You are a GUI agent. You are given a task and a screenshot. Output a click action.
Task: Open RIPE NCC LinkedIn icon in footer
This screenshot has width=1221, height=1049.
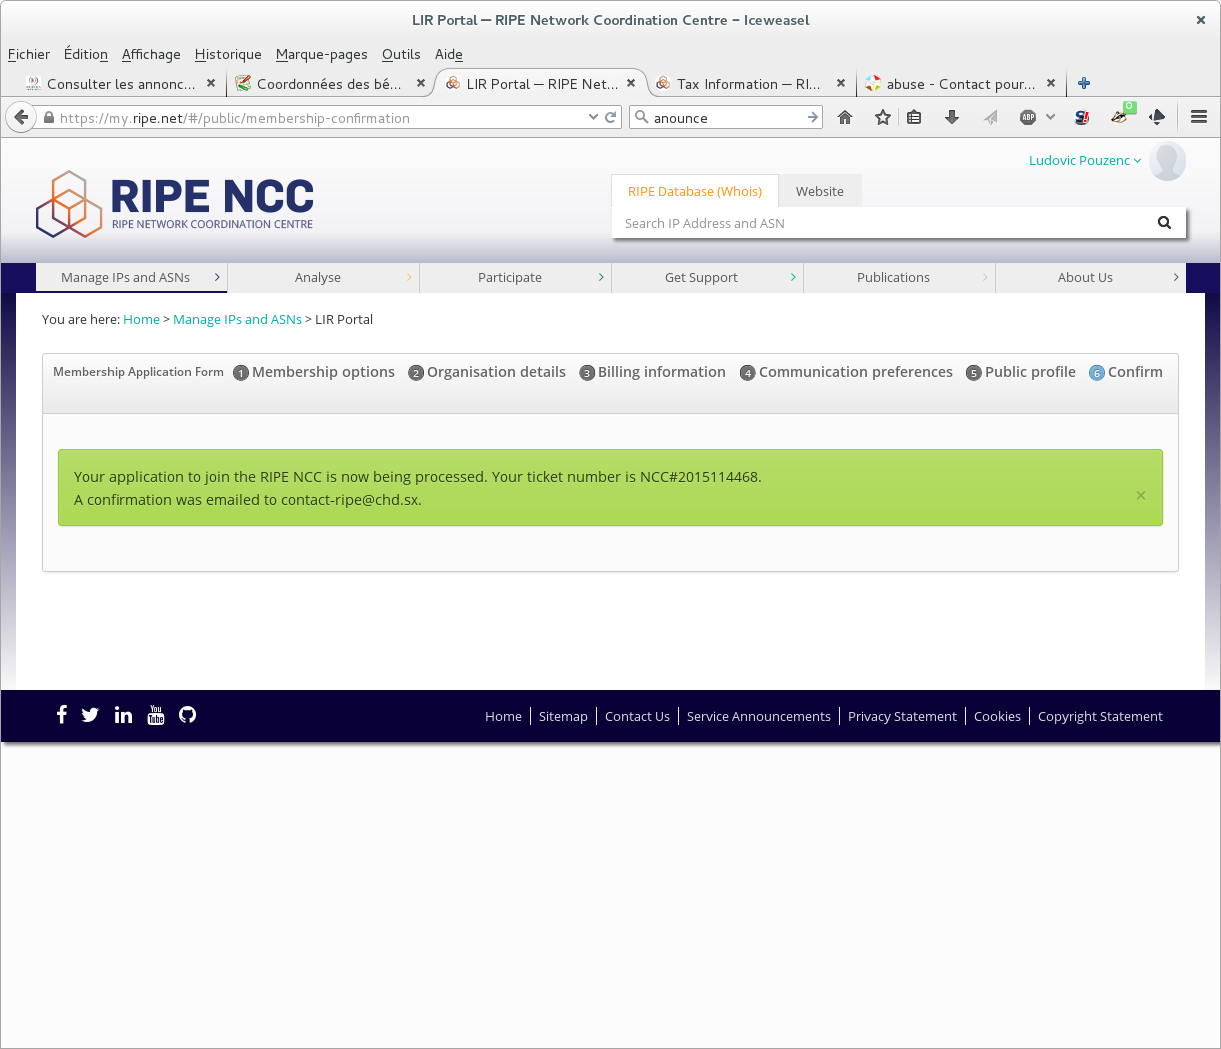point(123,714)
